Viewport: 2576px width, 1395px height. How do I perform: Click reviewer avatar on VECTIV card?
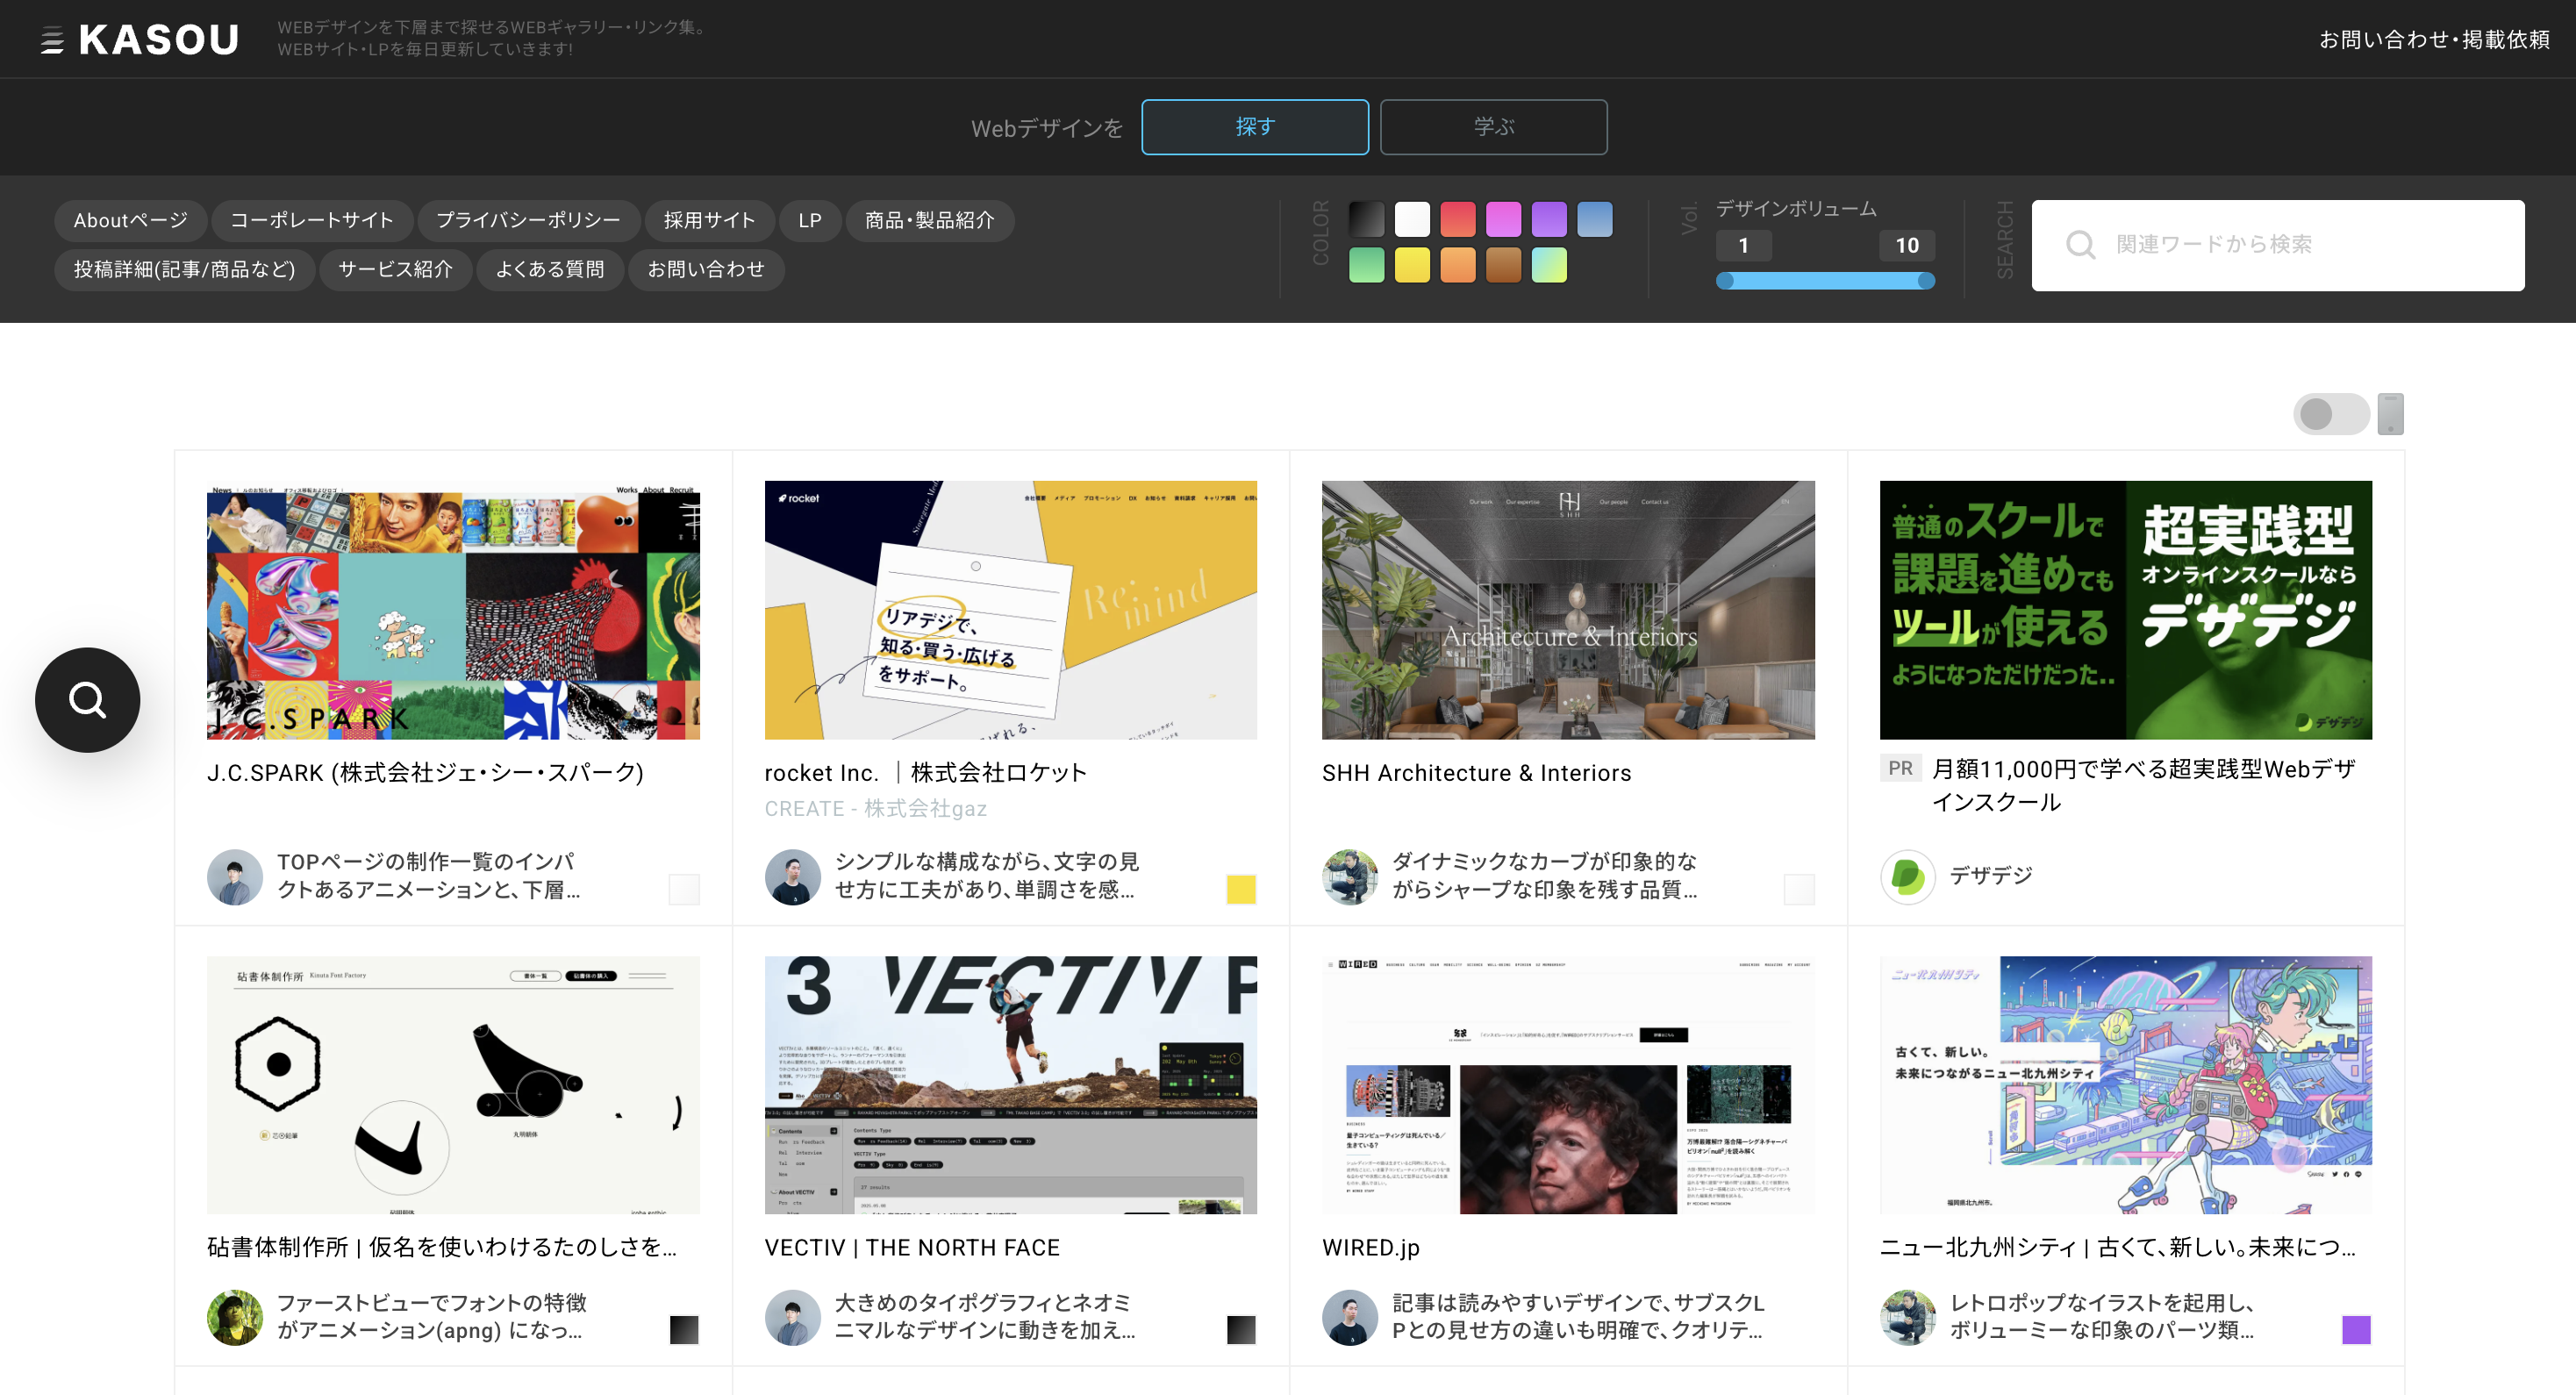793,1317
